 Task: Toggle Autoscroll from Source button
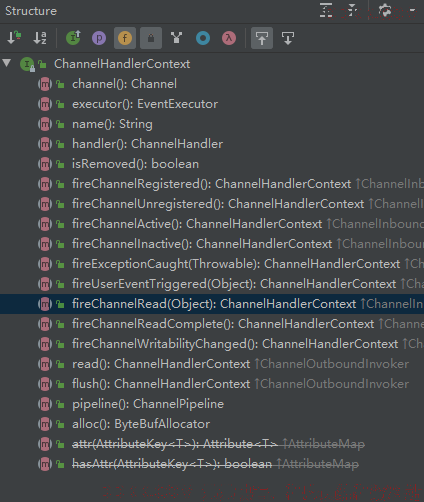point(288,38)
